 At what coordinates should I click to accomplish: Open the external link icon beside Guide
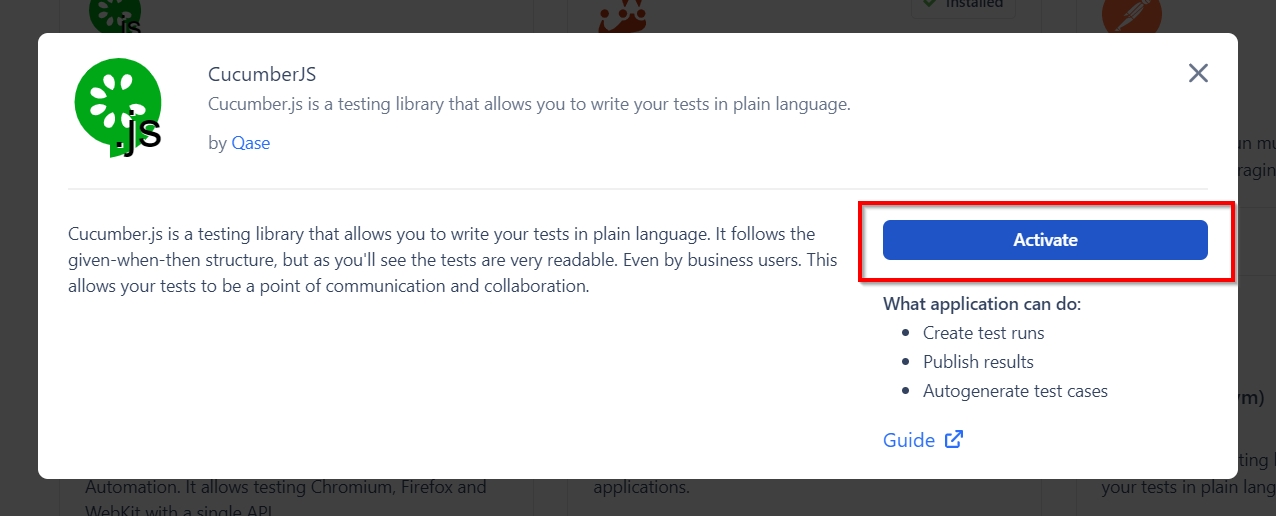click(x=954, y=439)
